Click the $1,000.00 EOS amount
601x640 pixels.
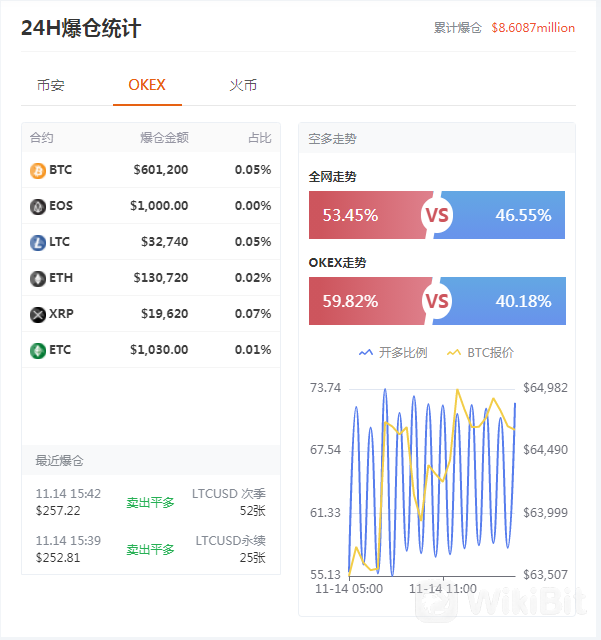click(x=159, y=206)
